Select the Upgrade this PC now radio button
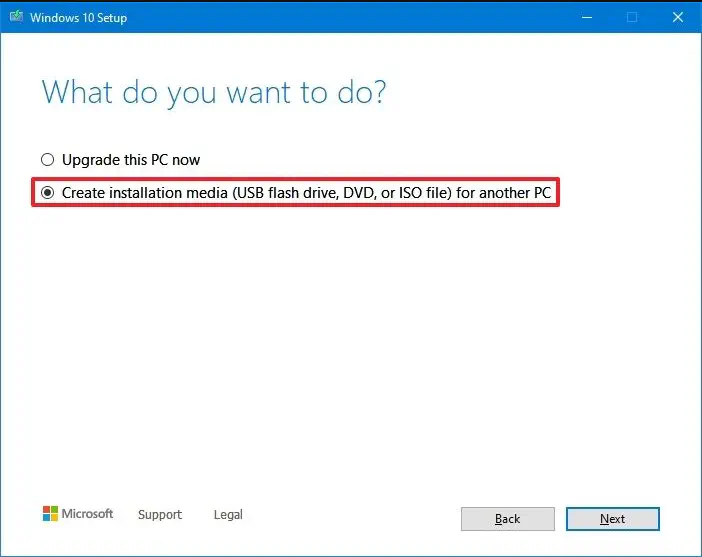 click(47, 159)
